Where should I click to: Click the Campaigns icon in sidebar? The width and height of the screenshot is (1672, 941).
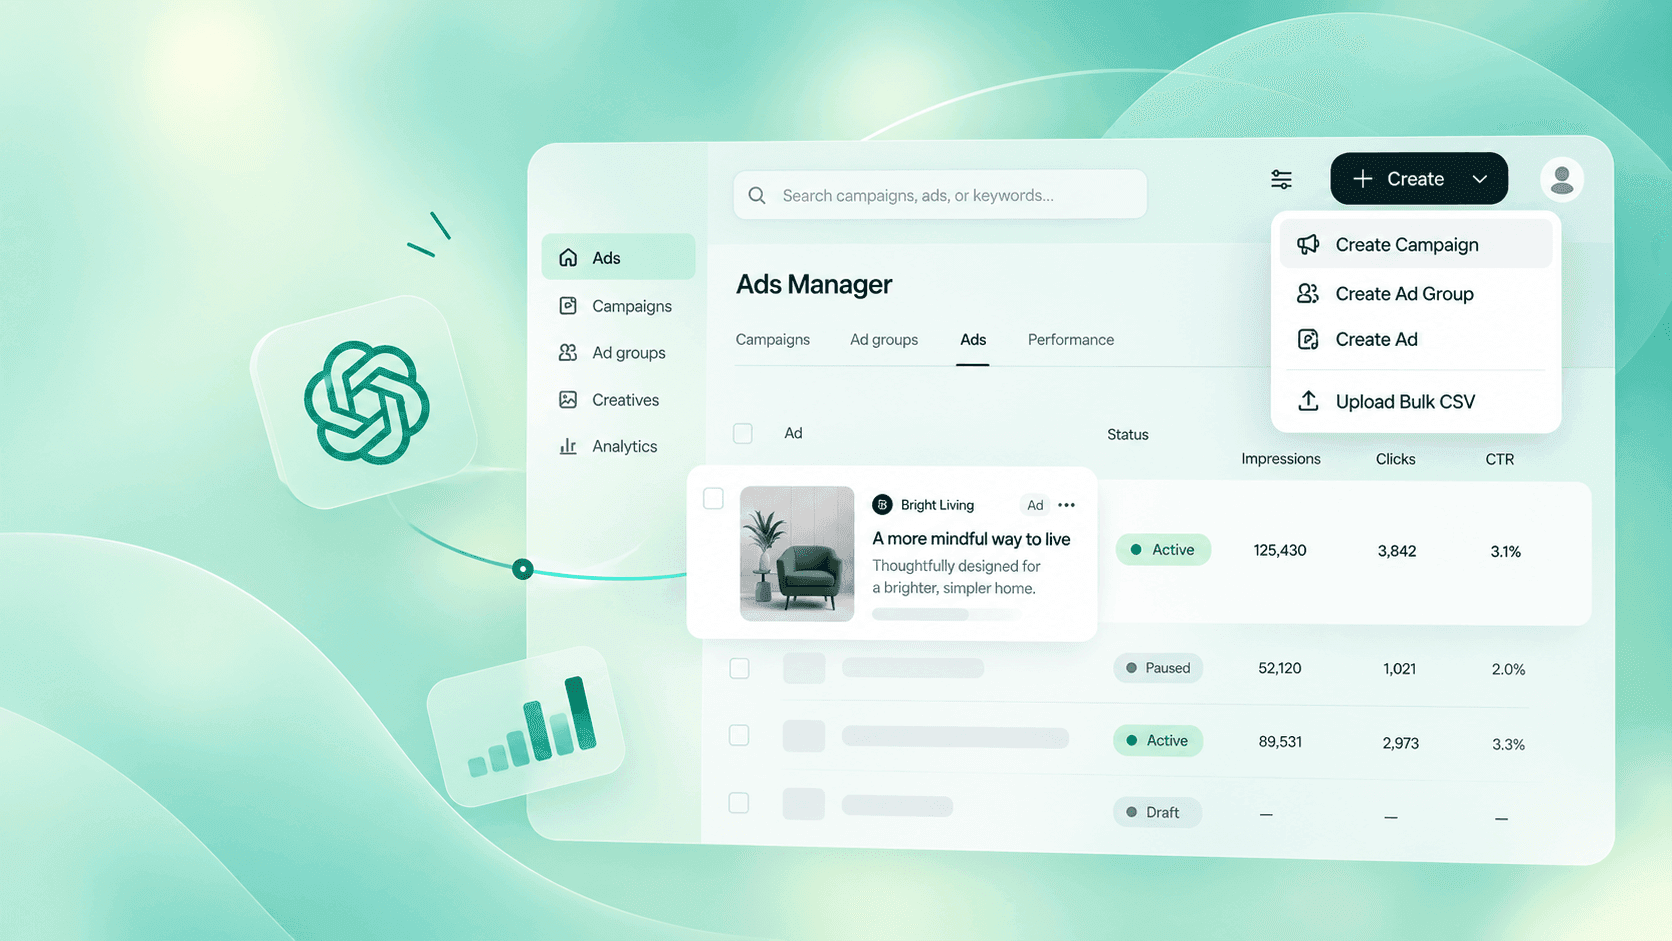pyautogui.click(x=568, y=305)
